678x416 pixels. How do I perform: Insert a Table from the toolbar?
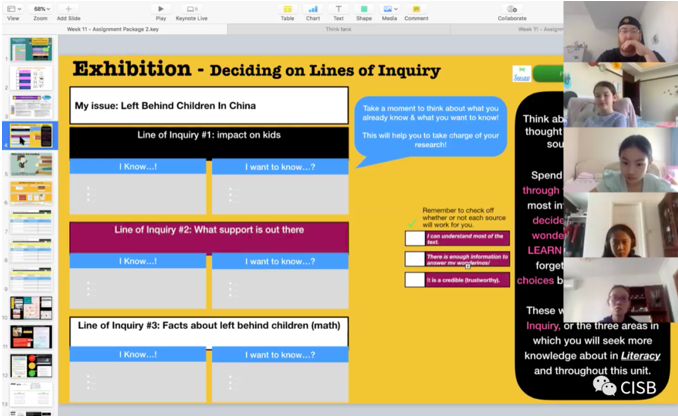[288, 9]
